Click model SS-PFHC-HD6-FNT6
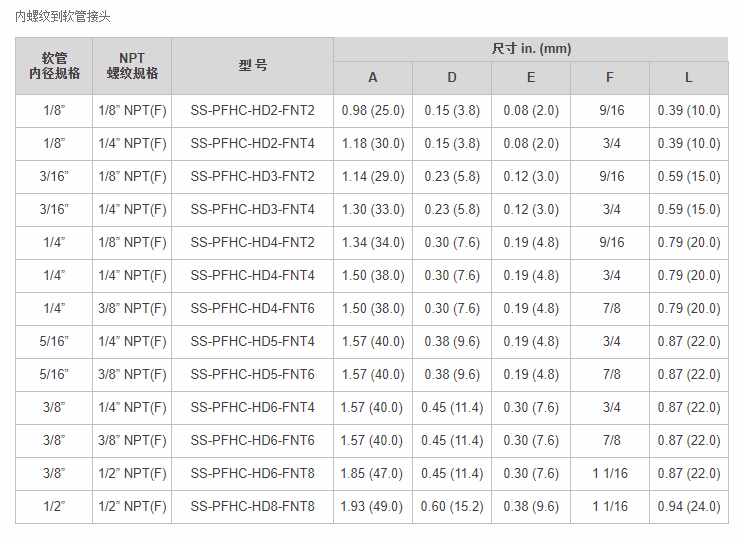The height and width of the screenshot is (542, 742). (x=252, y=441)
